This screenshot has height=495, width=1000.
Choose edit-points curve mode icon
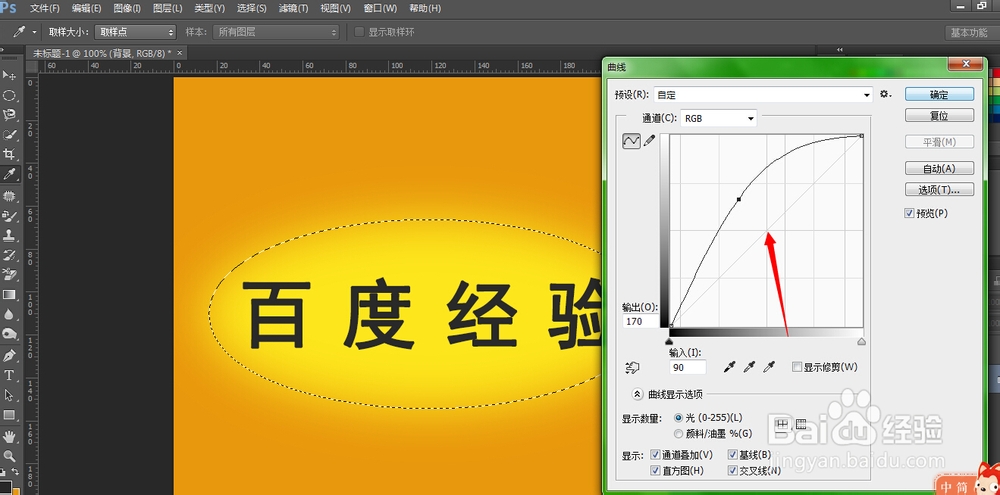(631, 141)
